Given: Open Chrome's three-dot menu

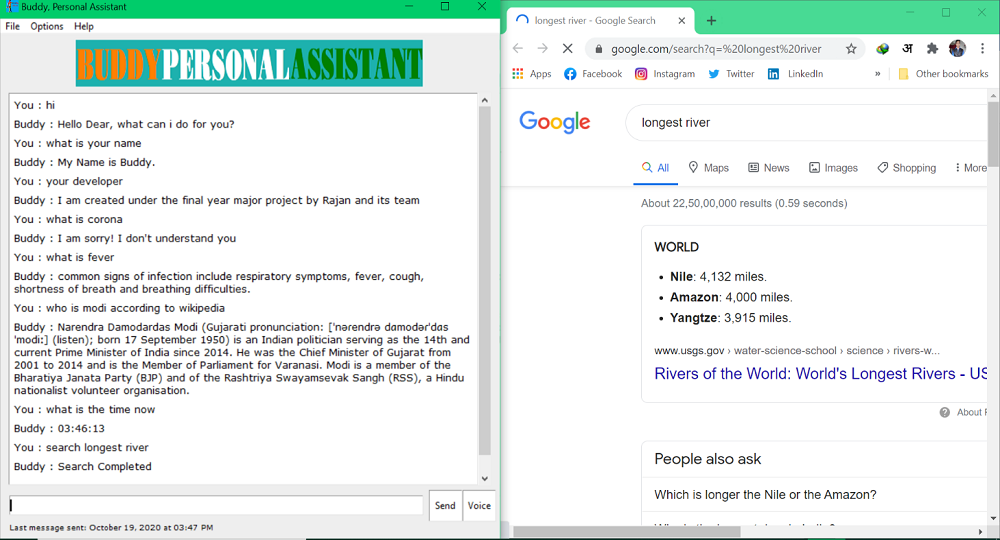Looking at the screenshot, I should point(982,48).
